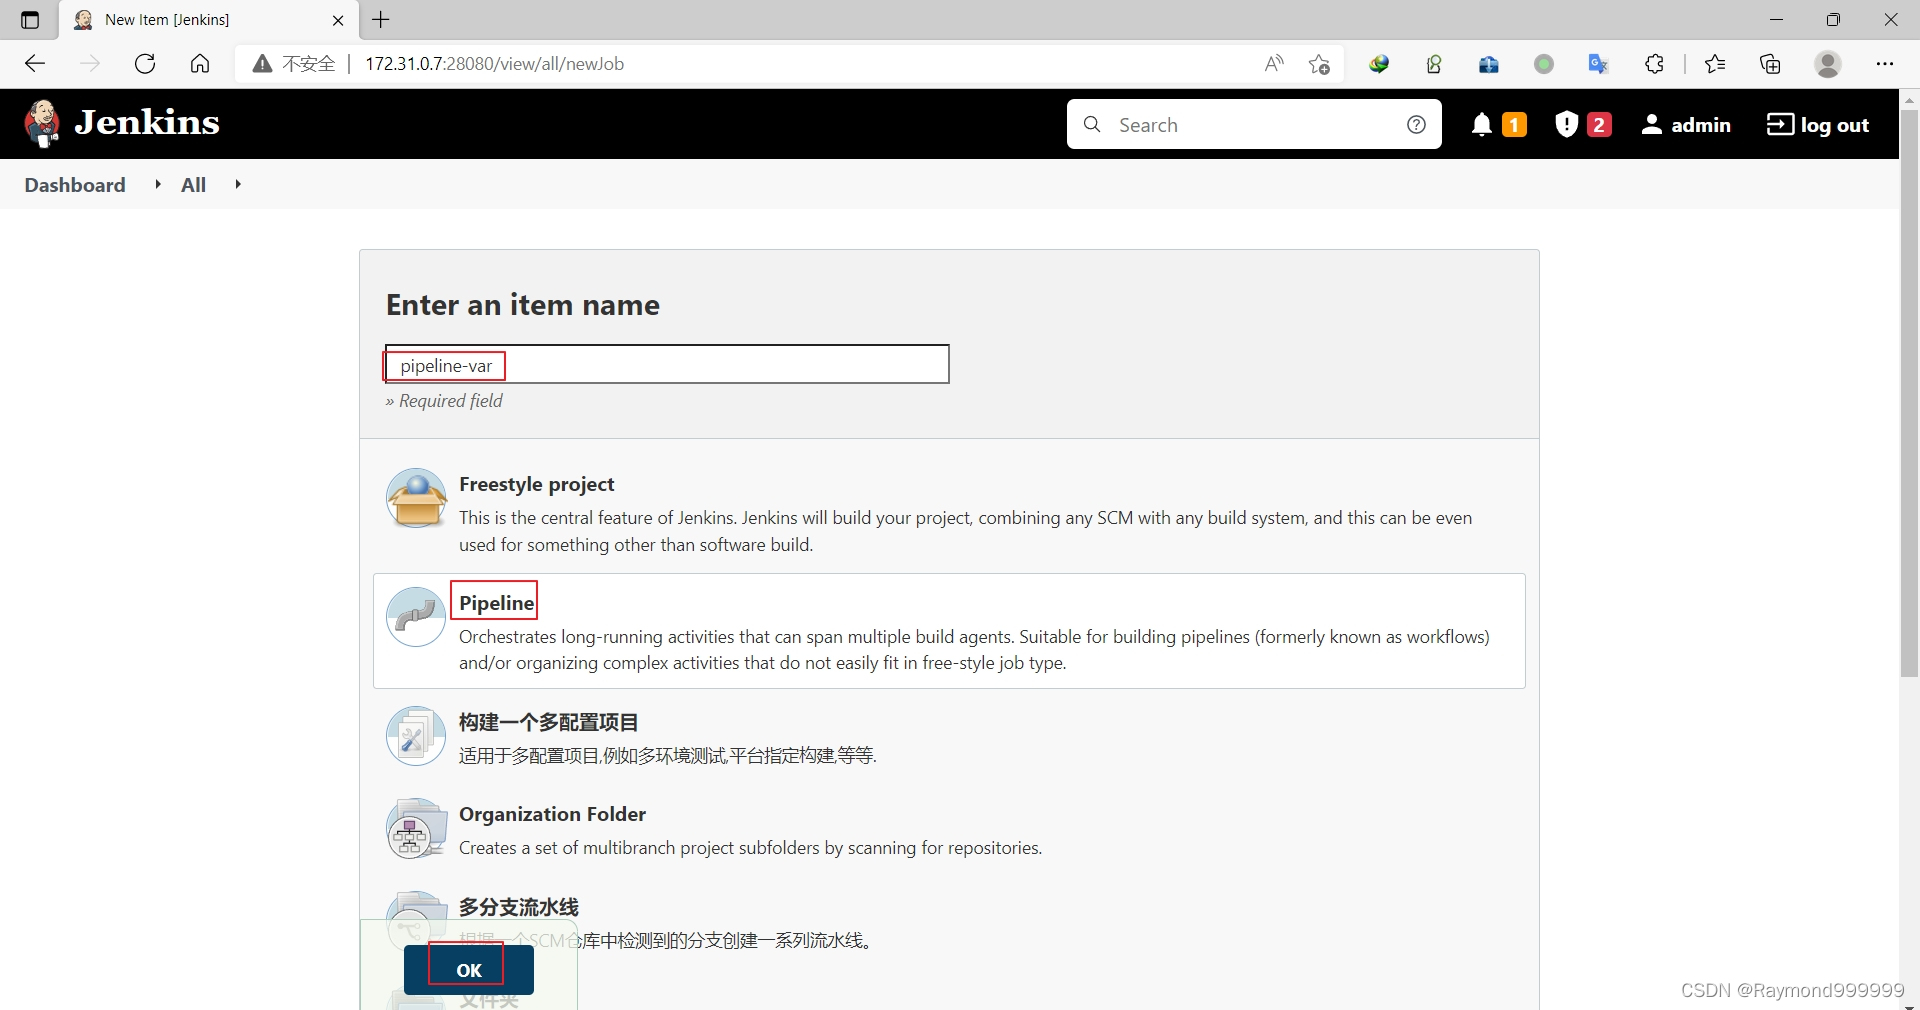Open the extensions puzzle icon
This screenshot has height=1010, width=1920.
tap(1654, 64)
